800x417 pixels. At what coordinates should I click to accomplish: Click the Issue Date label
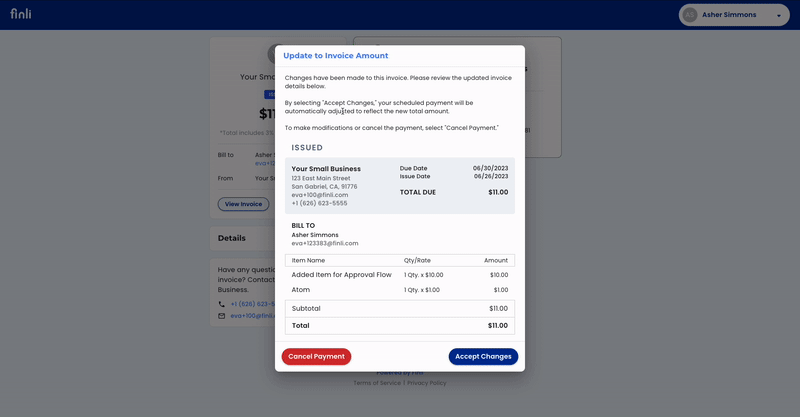click(415, 176)
